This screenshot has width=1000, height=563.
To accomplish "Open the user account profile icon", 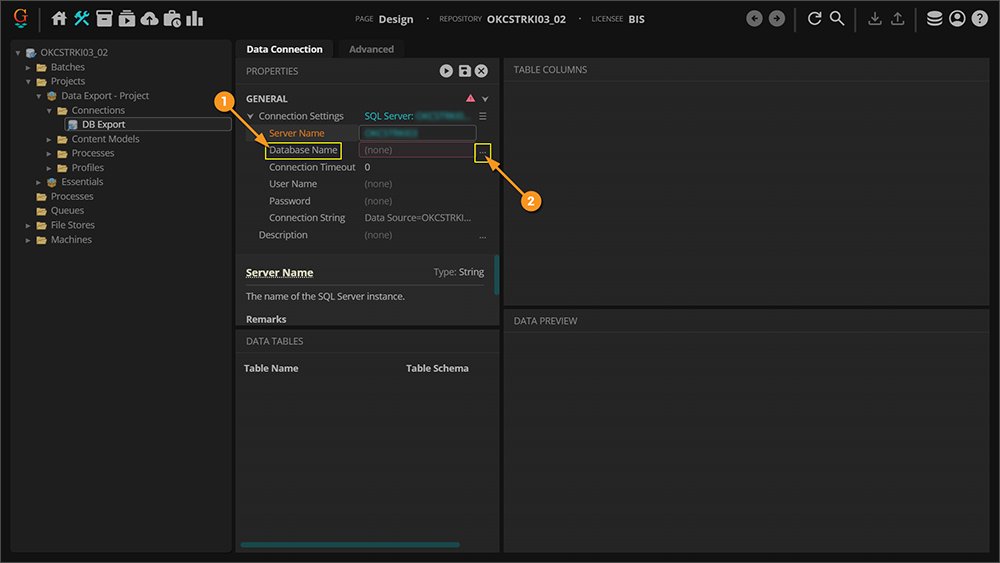I will click(x=957, y=19).
